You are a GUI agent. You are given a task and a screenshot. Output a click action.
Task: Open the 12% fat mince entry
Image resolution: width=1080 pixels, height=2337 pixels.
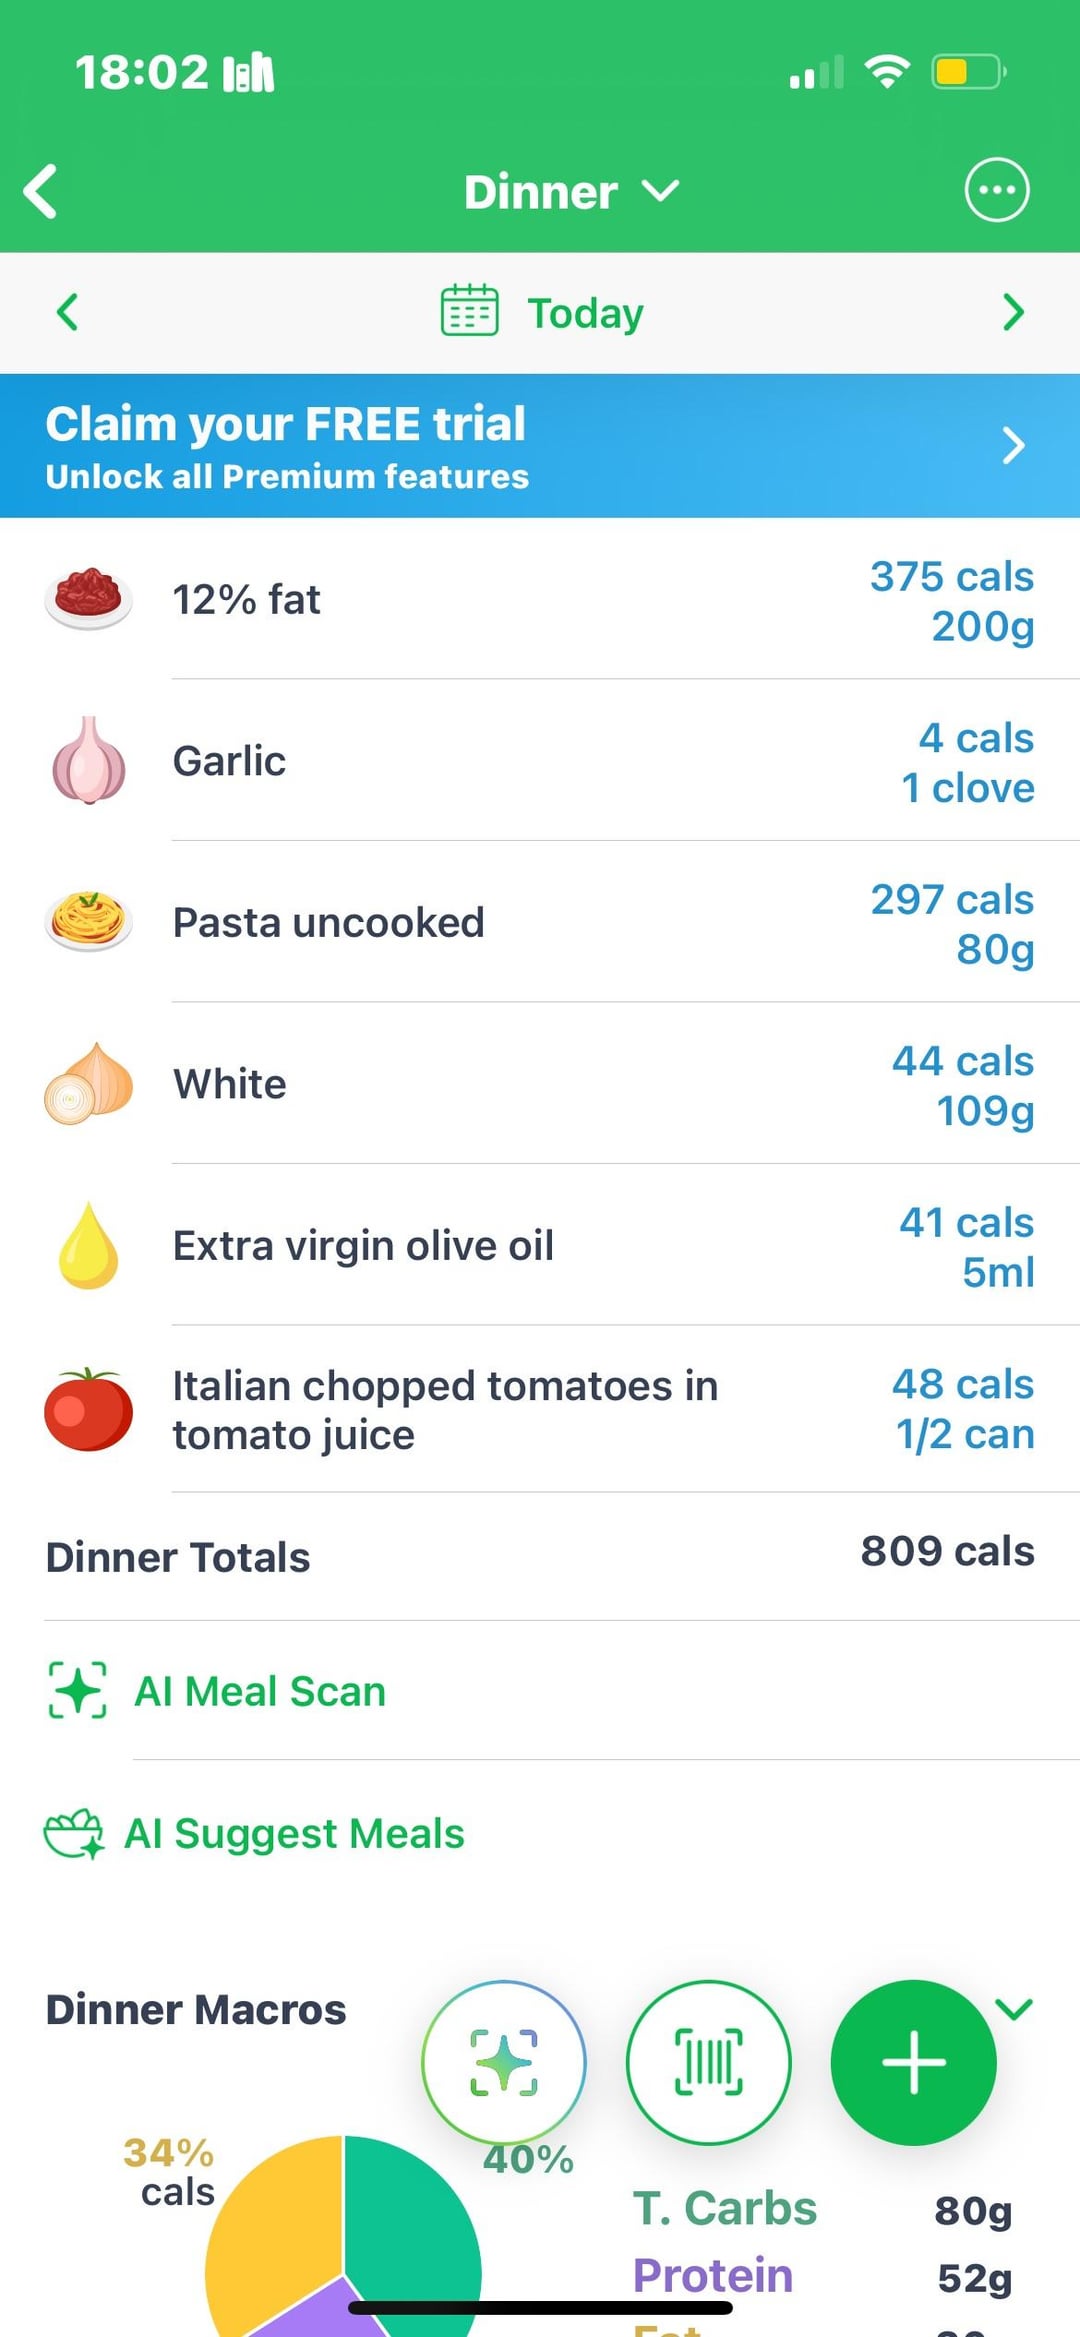pos(540,600)
